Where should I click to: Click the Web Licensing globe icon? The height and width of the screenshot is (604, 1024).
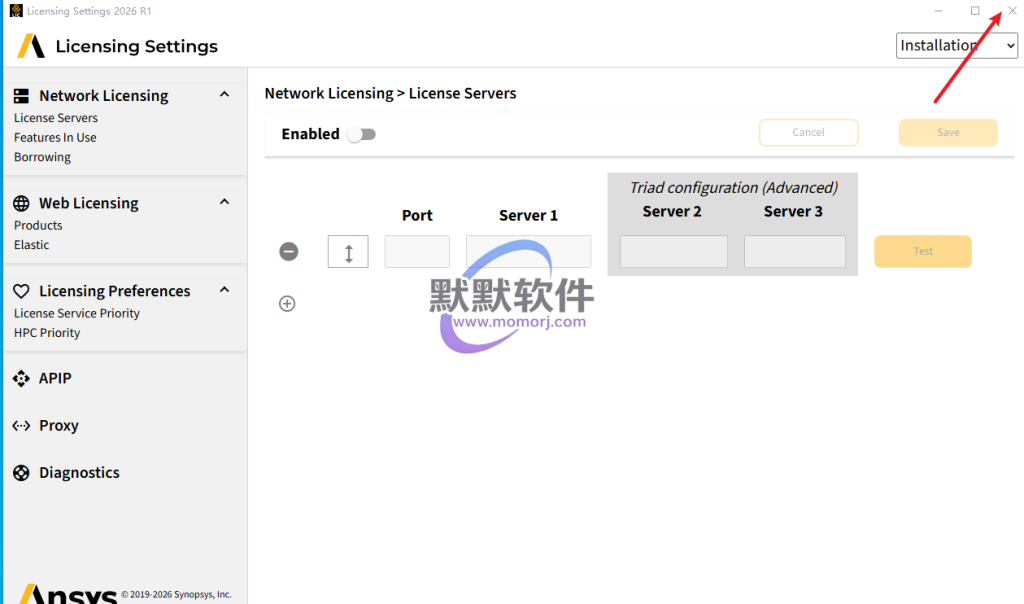tap(21, 203)
